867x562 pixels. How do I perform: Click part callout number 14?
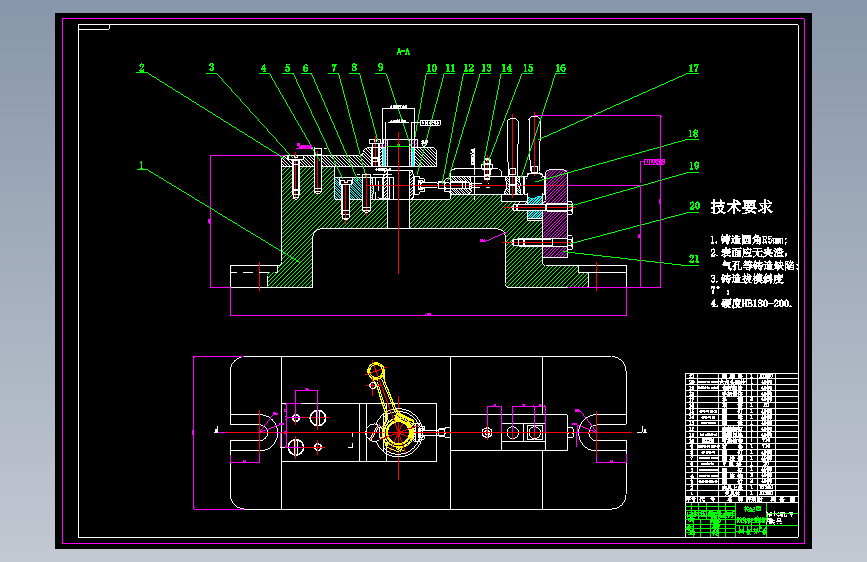[x=506, y=68]
